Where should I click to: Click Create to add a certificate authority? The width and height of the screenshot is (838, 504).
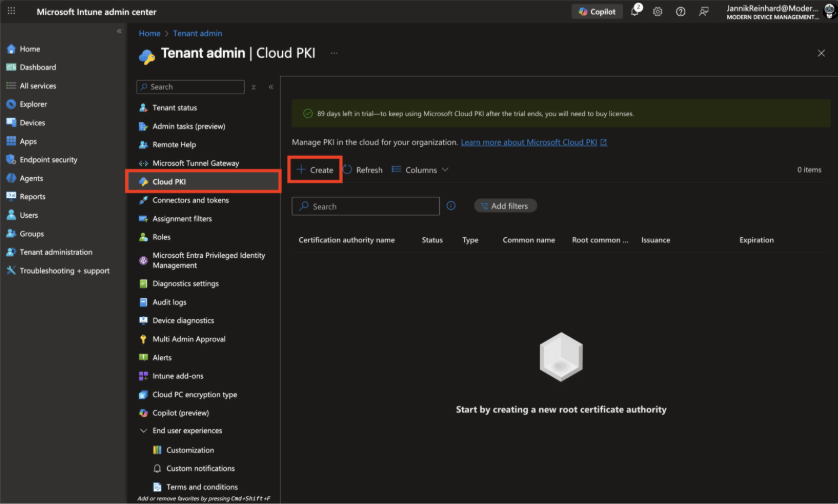315,170
